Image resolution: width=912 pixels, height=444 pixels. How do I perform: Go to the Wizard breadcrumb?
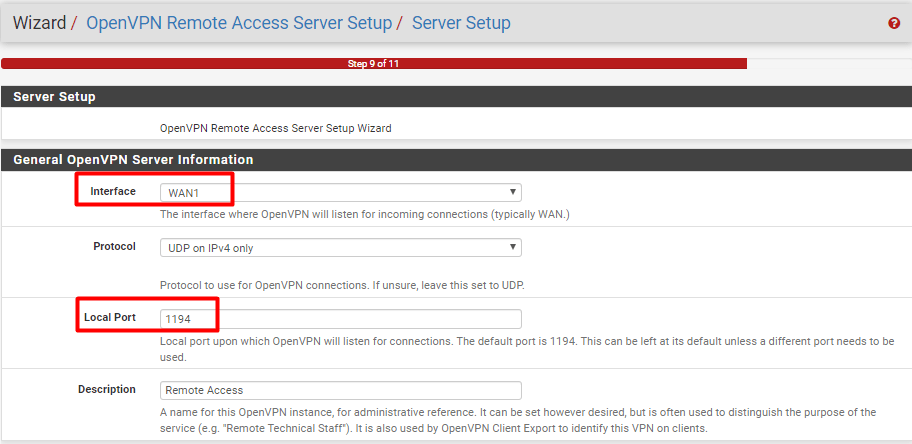click(x=39, y=22)
